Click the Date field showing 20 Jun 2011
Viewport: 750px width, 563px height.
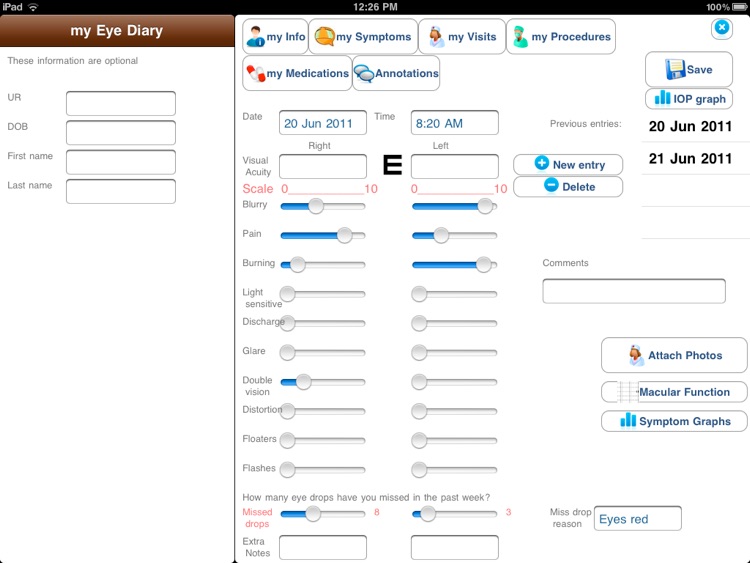[323, 123]
